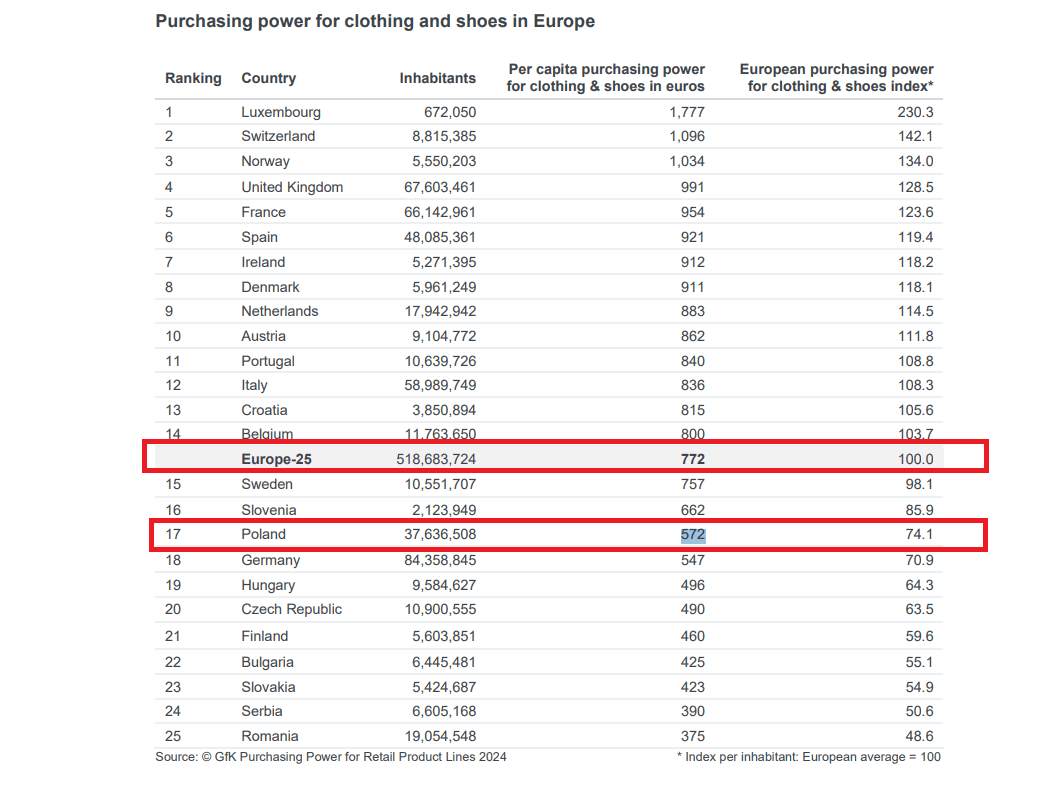Viewport: 1046px width, 785px height.
Task: Click the 63.5 index value for Czech Republic
Action: pos(919,610)
